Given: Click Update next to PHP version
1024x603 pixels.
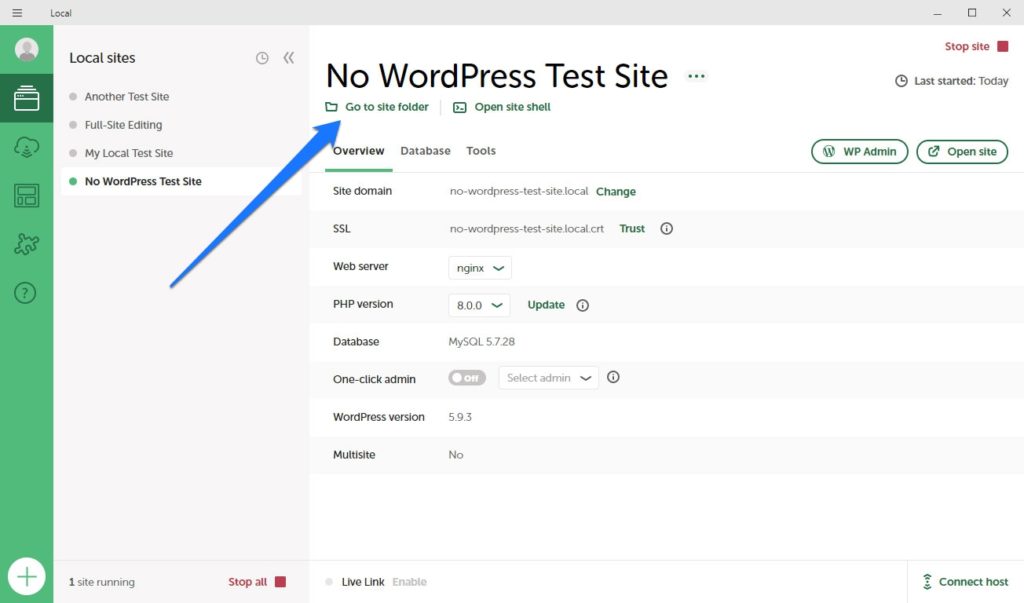Looking at the screenshot, I should [x=546, y=305].
